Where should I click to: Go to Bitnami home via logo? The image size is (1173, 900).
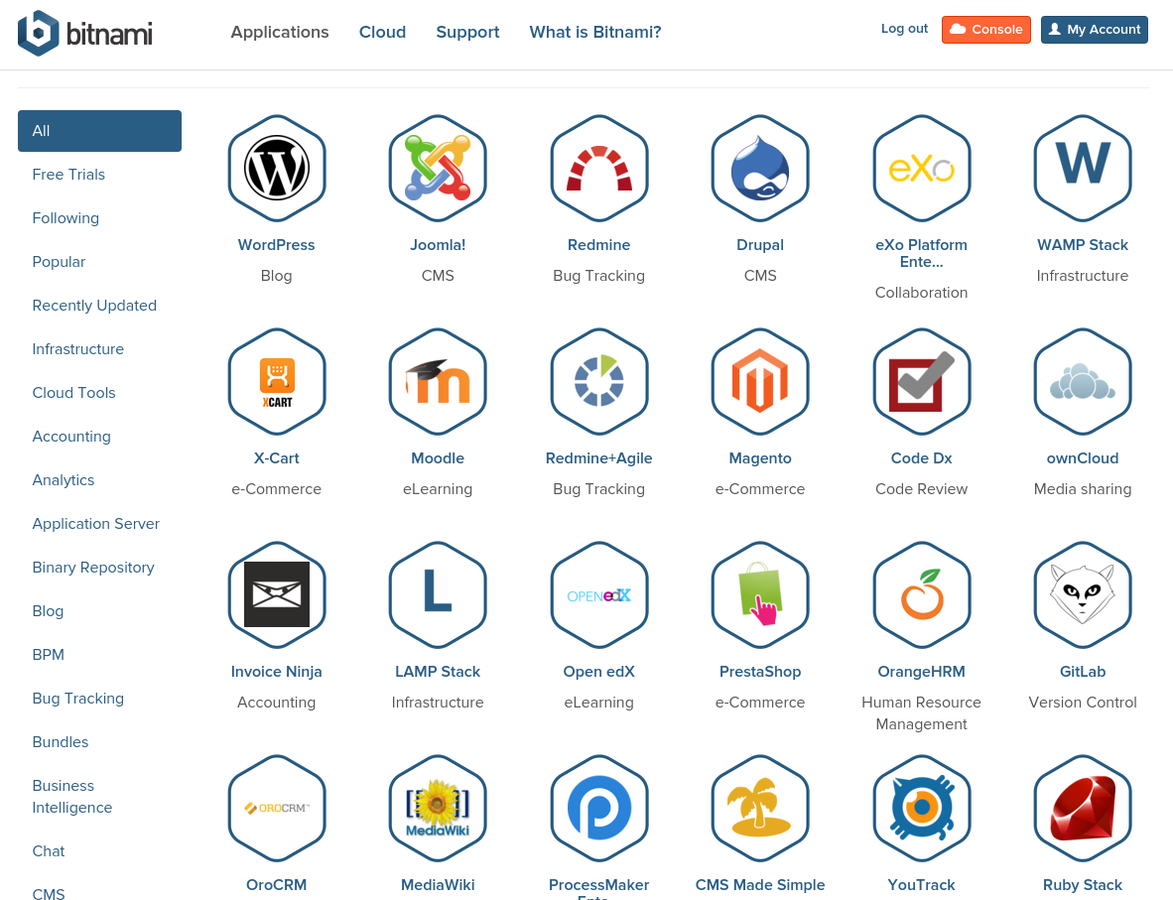coord(85,33)
